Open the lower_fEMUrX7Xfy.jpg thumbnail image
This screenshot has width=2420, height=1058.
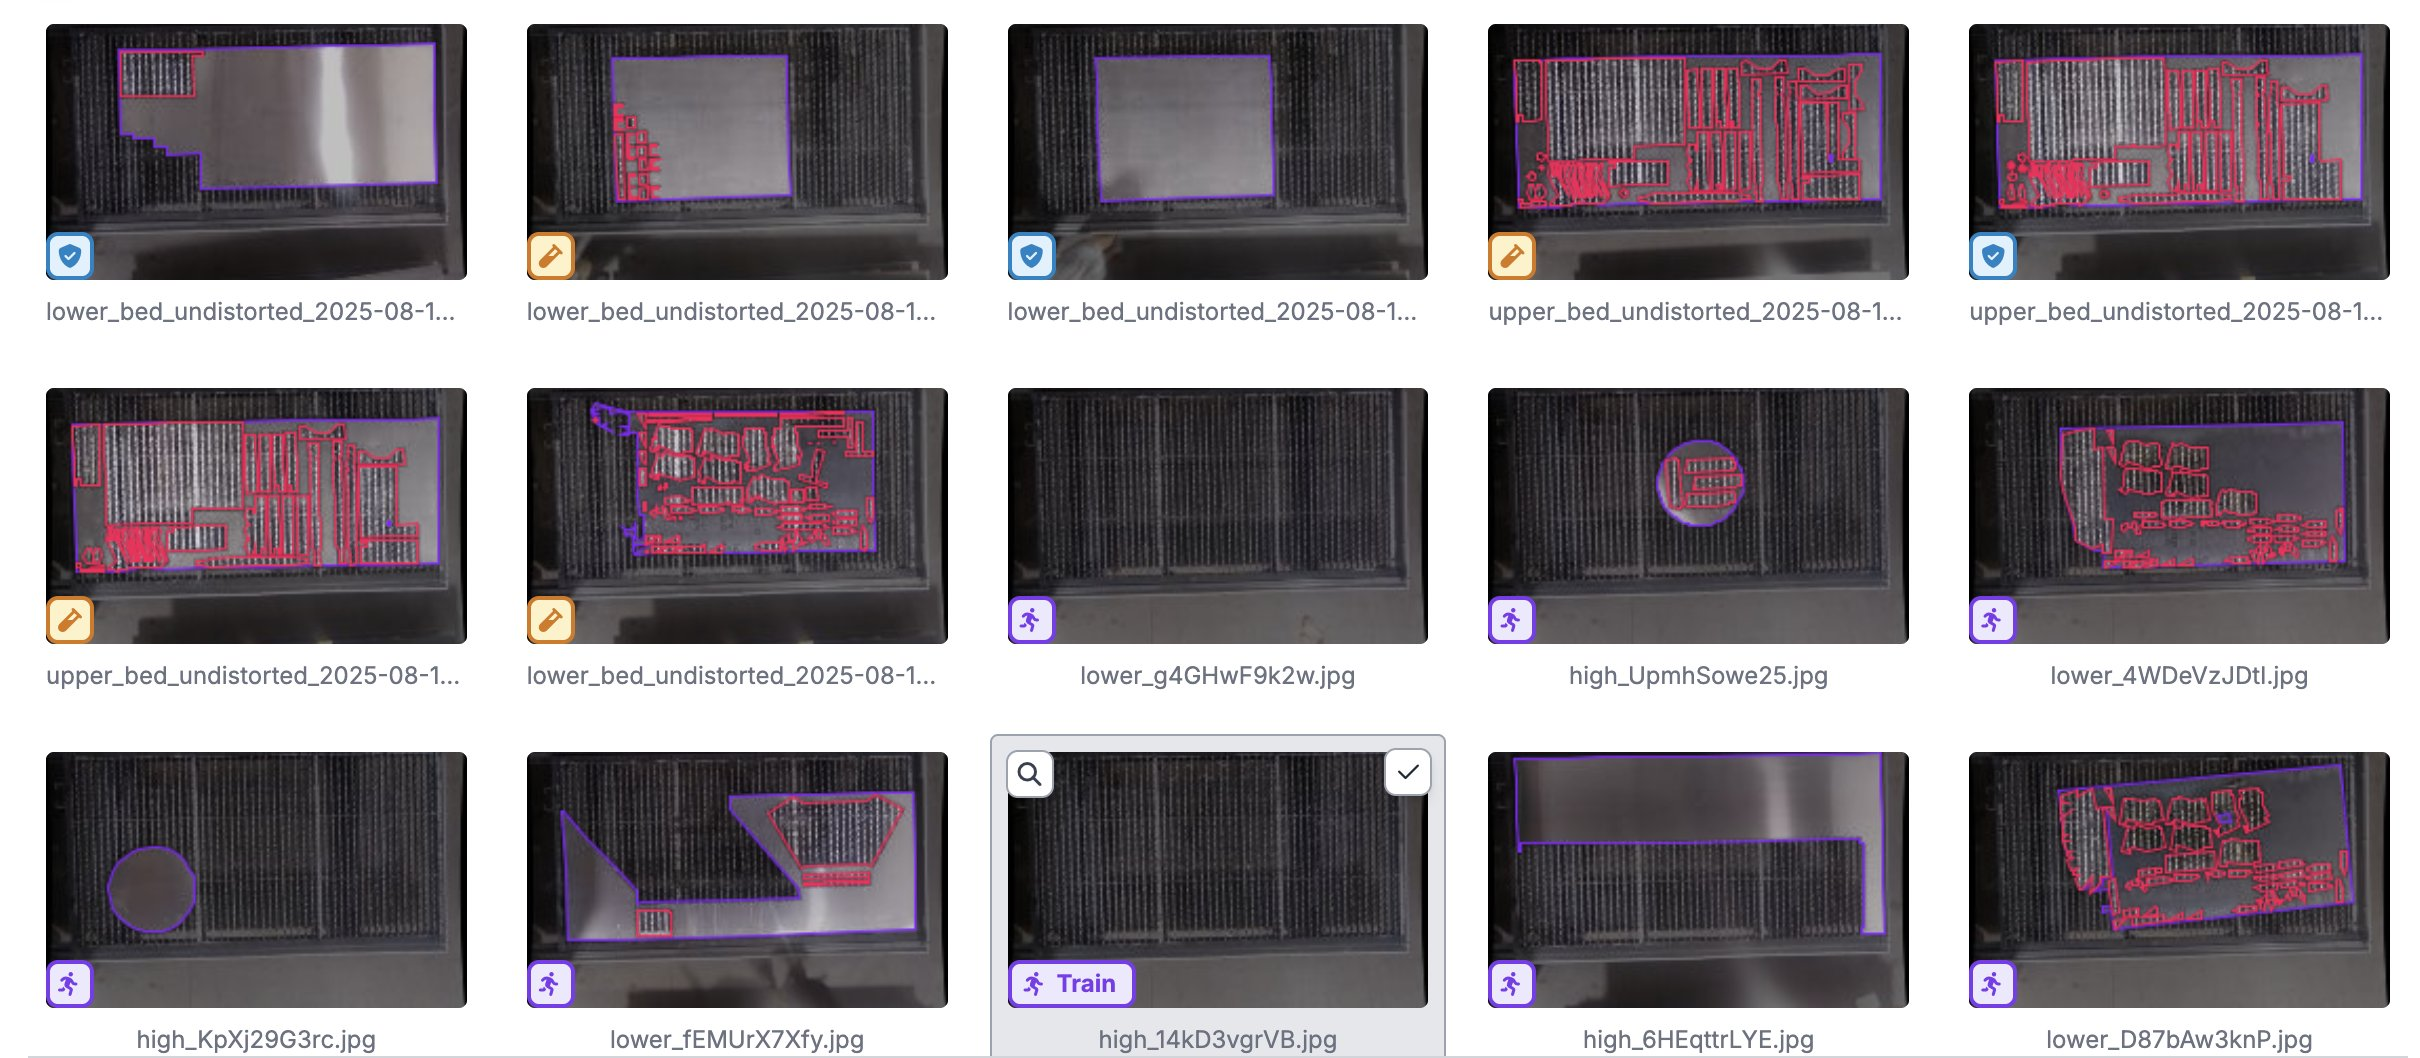tap(737, 880)
